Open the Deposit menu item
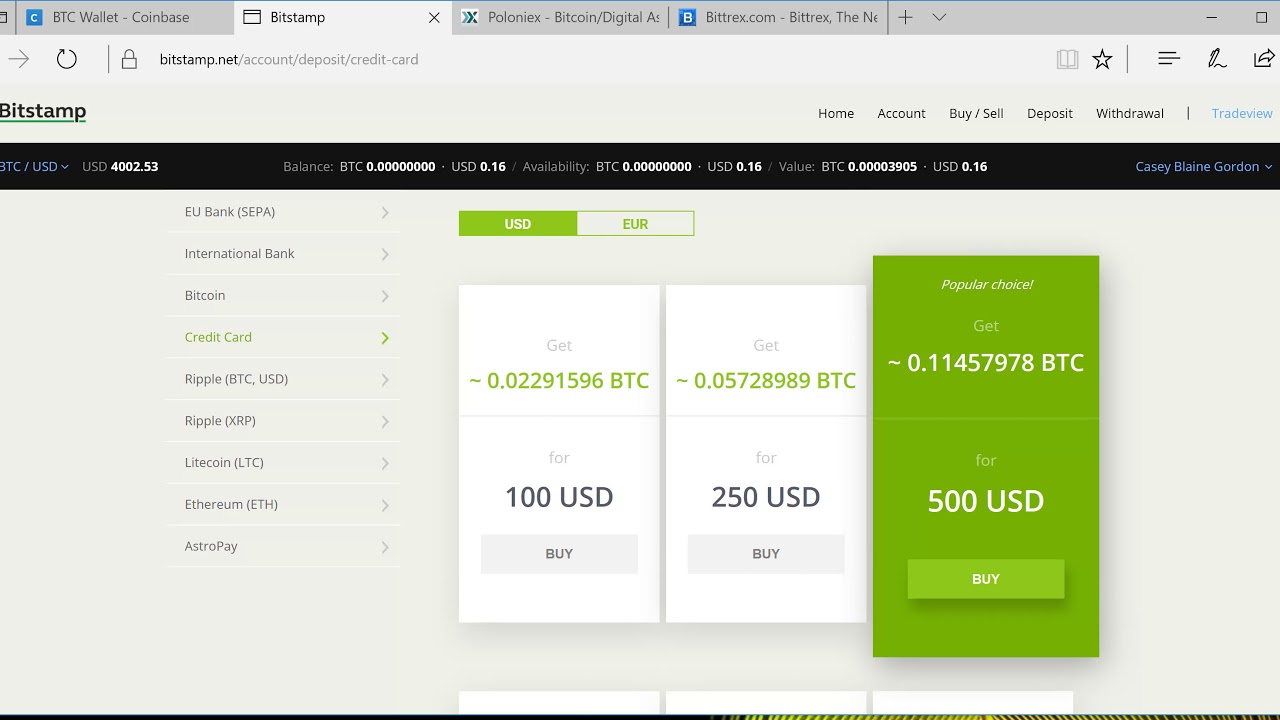Screen dimensions: 1280x720 coord(1049,113)
